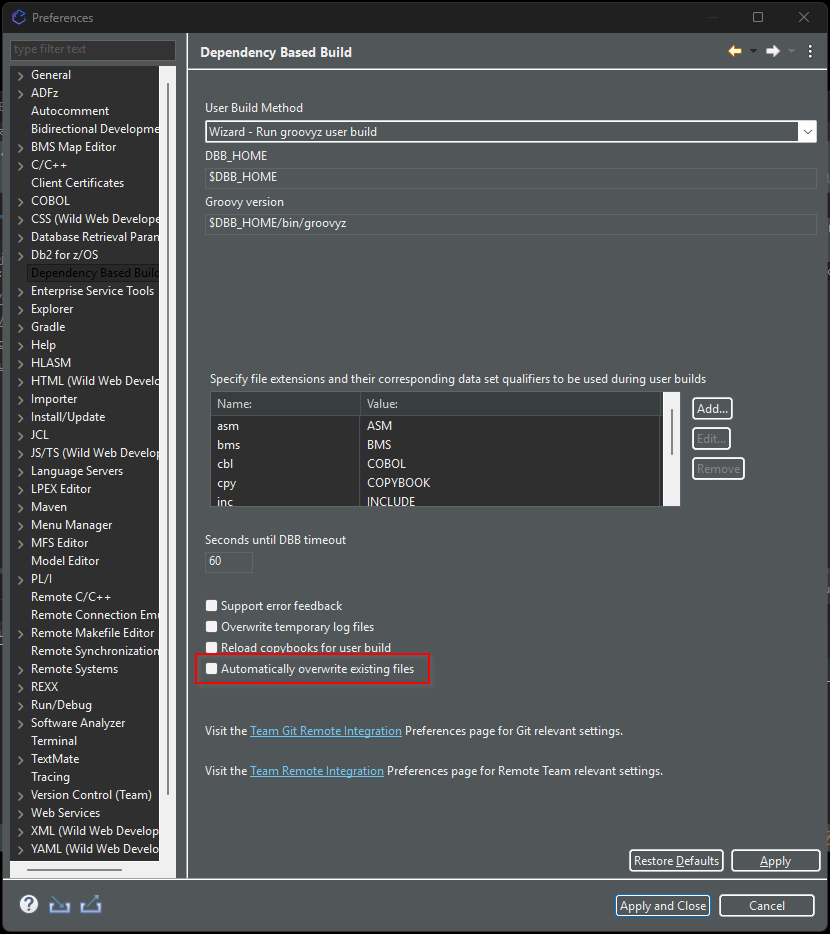The width and height of the screenshot is (830, 934).
Task: Open the Team Remote Integration link
Action: (x=316, y=771)
